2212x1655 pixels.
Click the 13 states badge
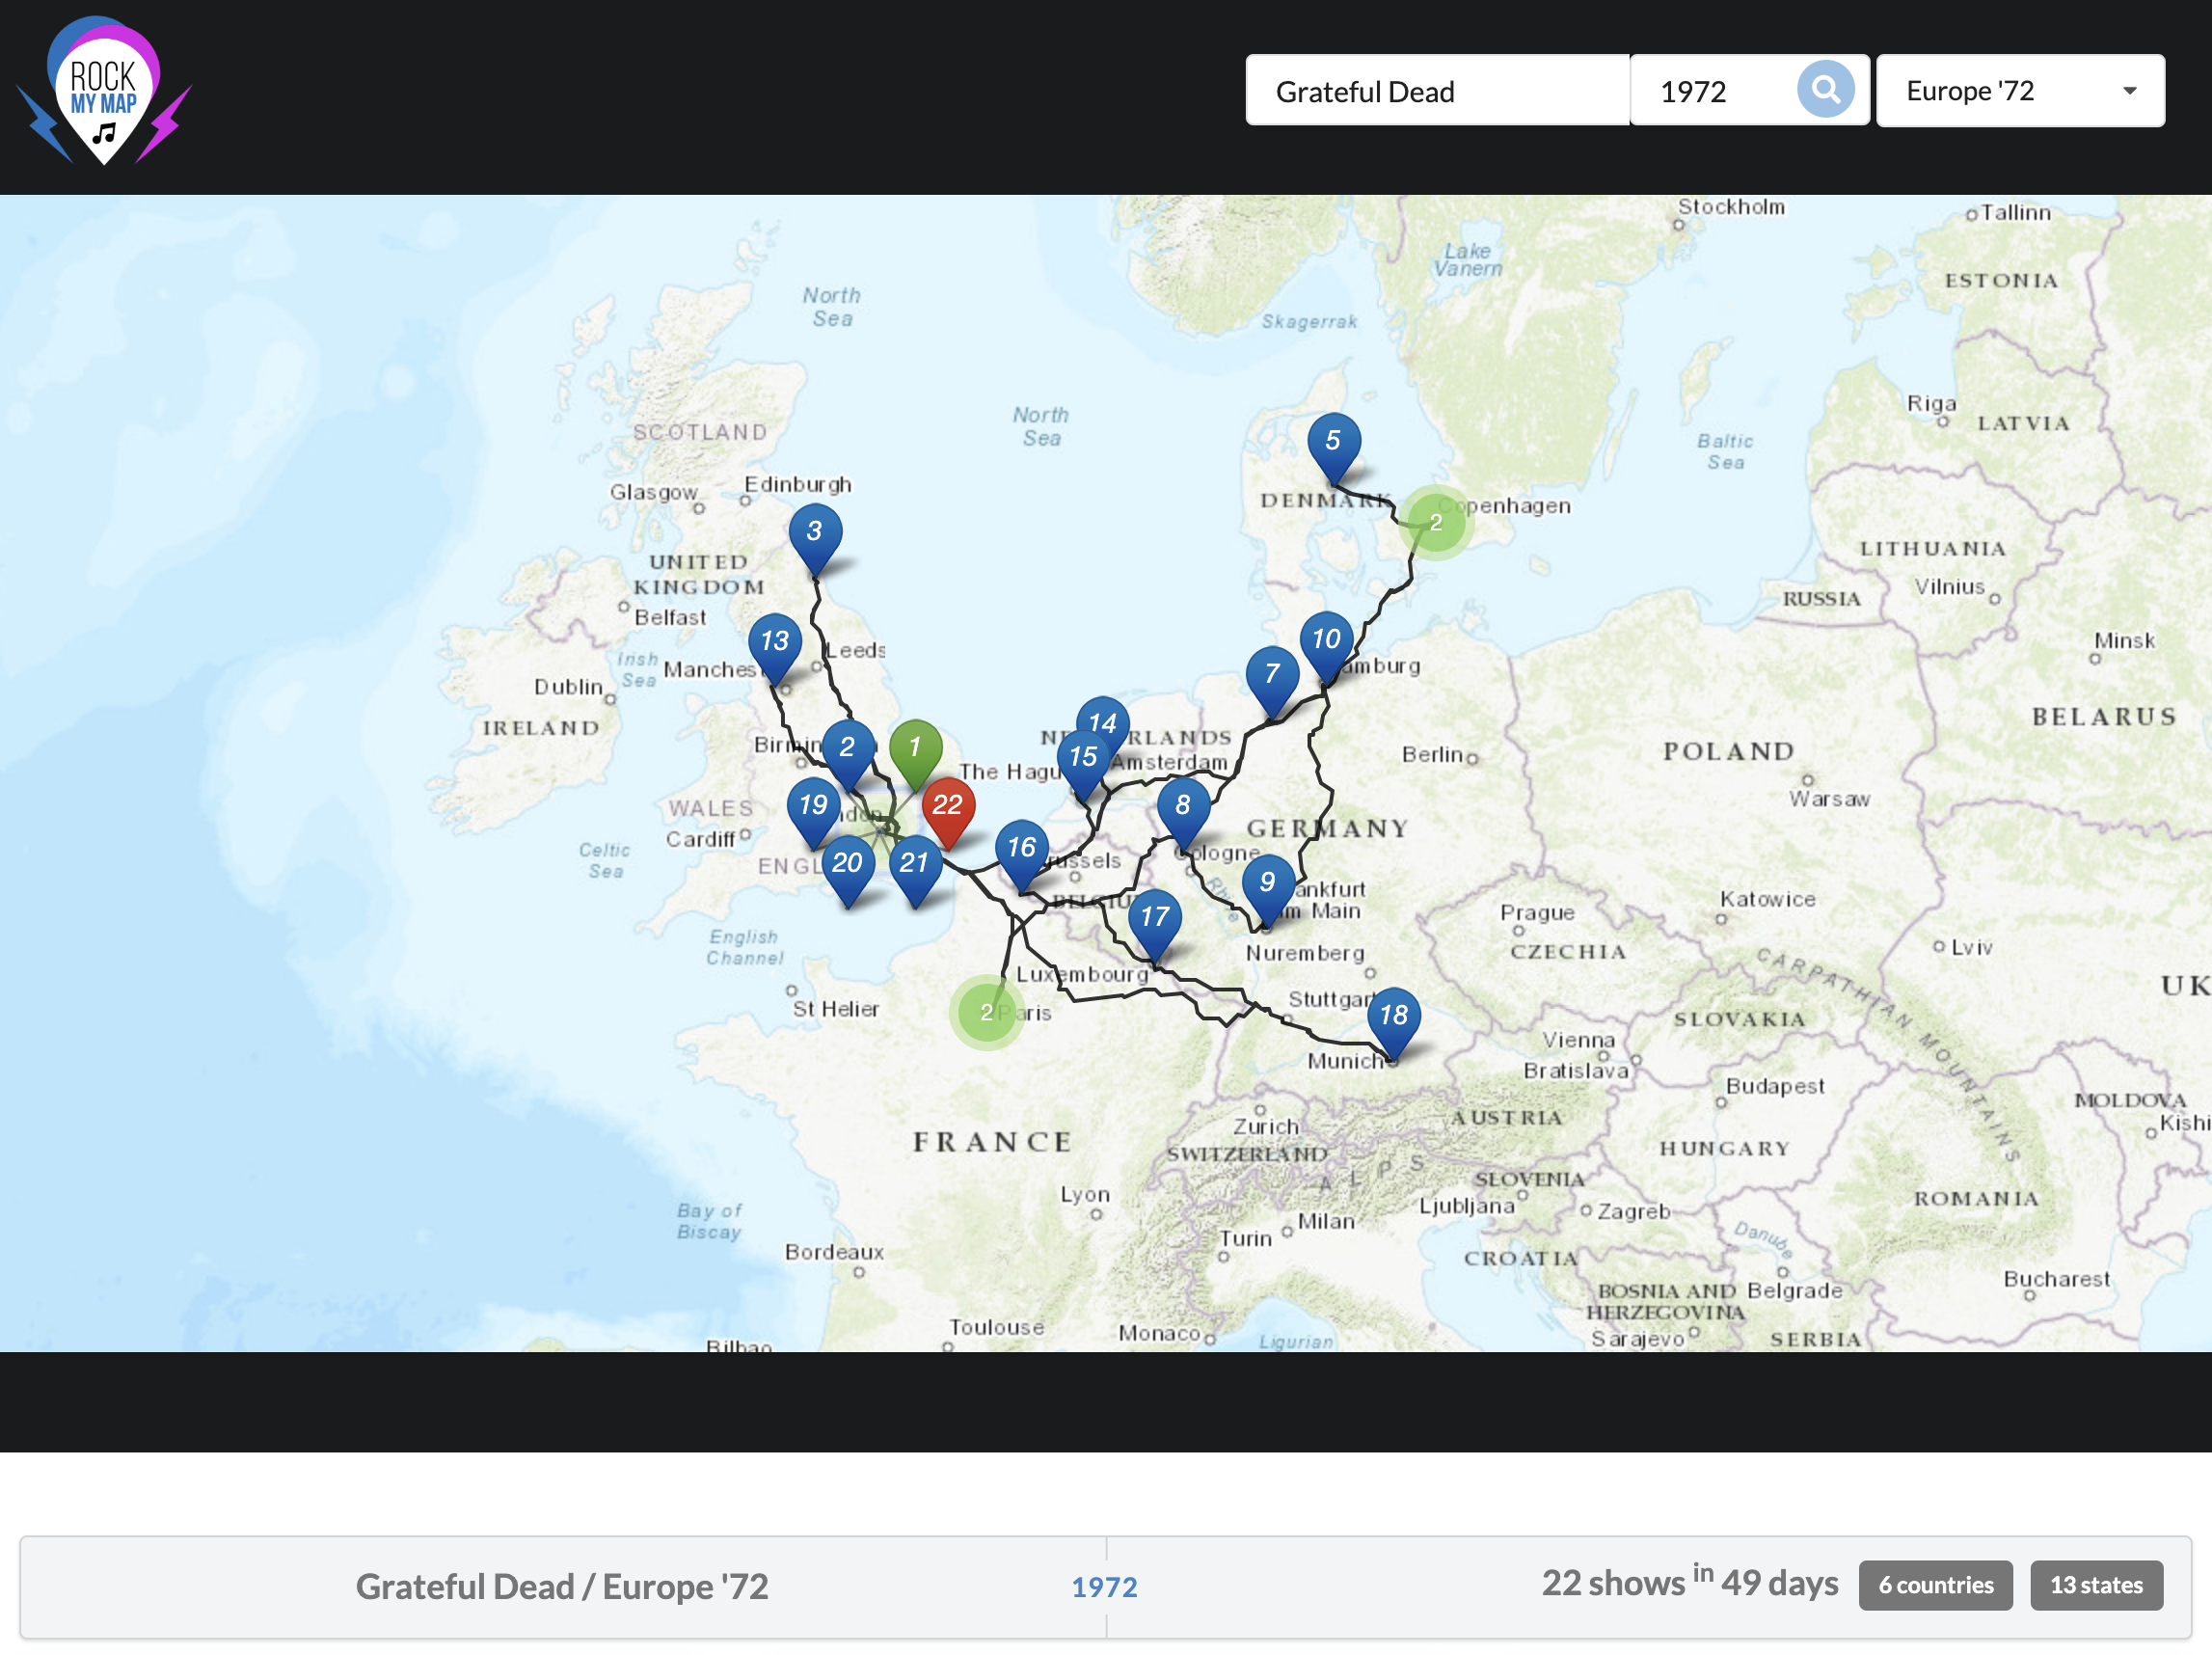tap(2095, 1585)
